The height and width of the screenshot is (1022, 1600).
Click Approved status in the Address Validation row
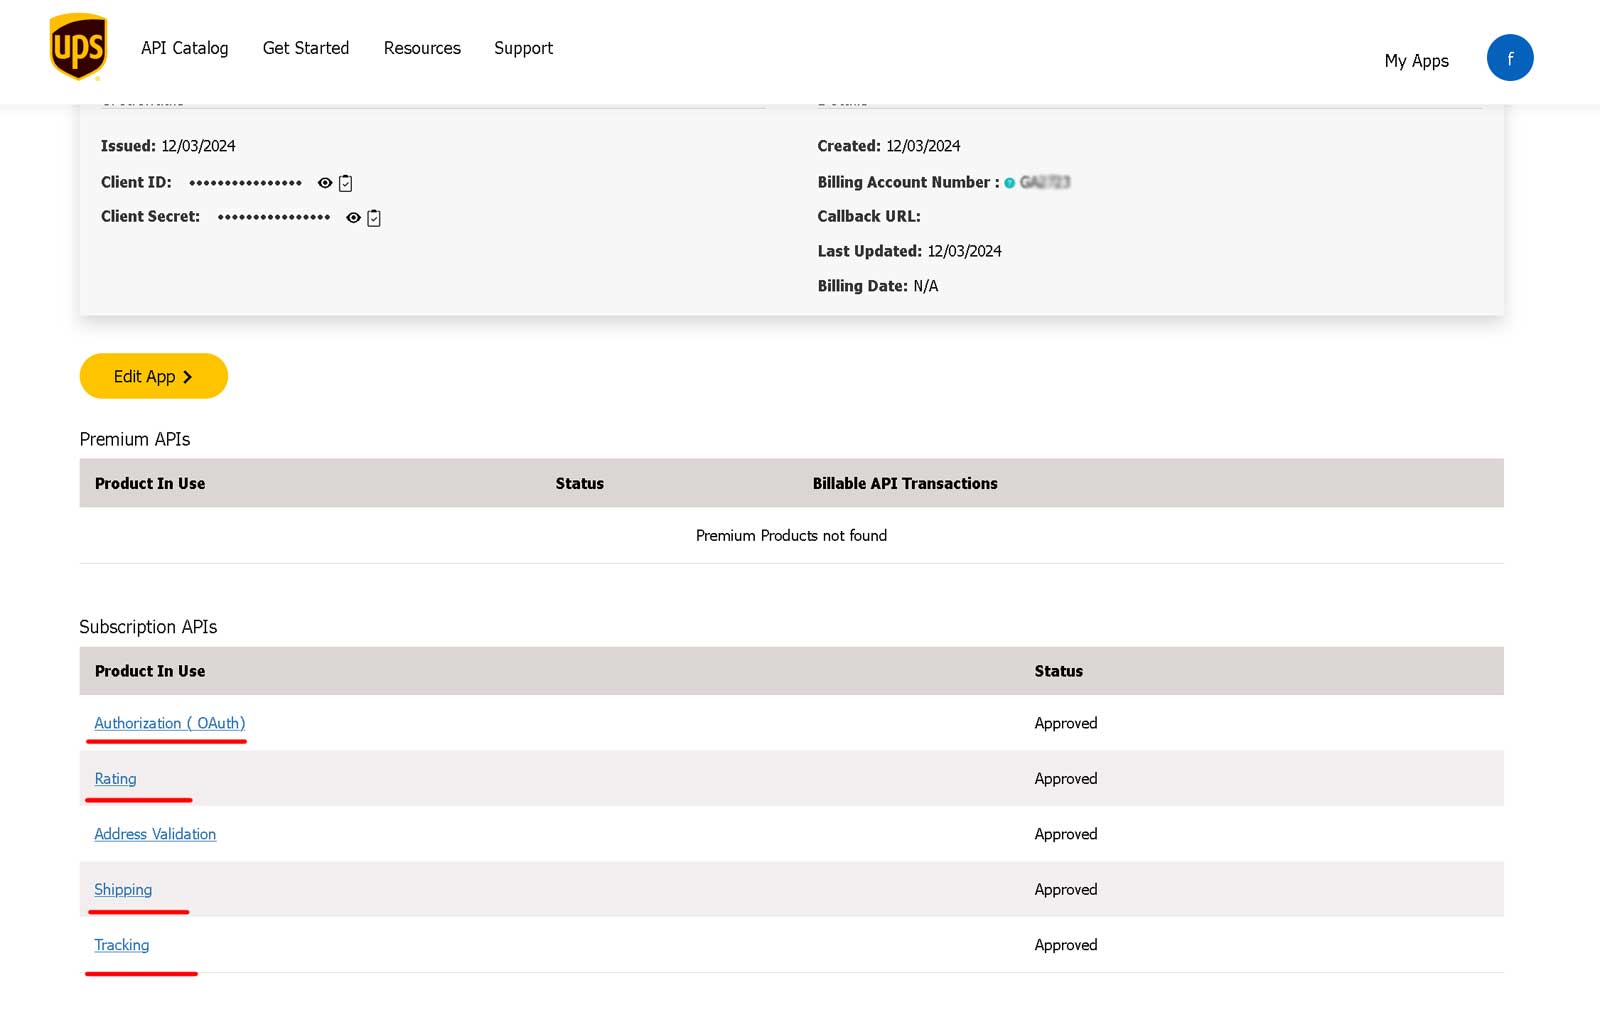1066,834
